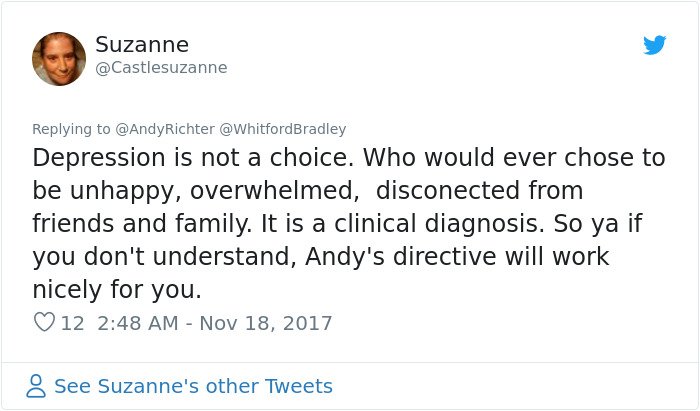This screenshot has width=700, height=411.
Task: Click the Nov 18, 2017 date
Action: point(266,323)
